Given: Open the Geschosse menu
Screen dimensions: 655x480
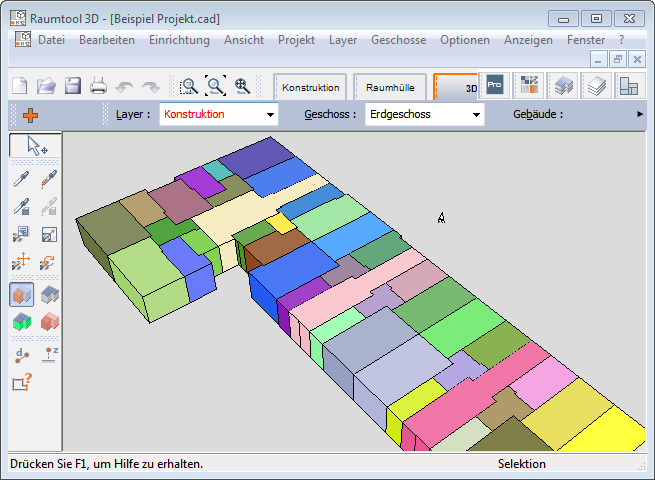Looking at the screenshot, I should (x=399, y=40).
